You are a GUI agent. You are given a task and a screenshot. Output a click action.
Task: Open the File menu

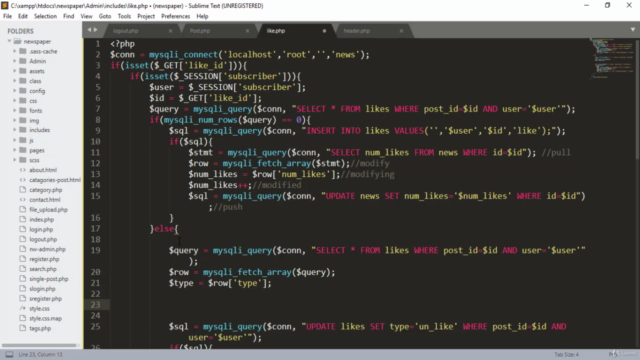(7, 16)
